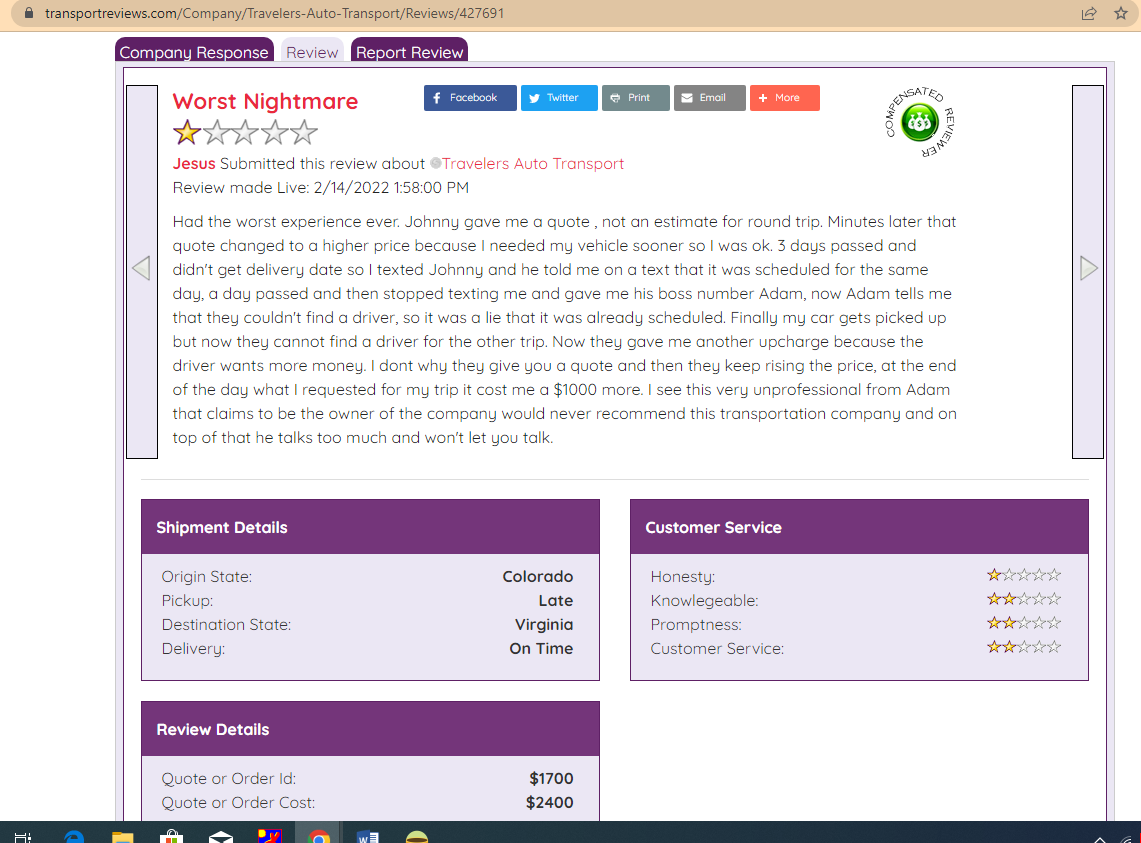The height and width of the screenshot is (843, 1141).
Task: Share the review on Facebook
Action: coord(470,98)
